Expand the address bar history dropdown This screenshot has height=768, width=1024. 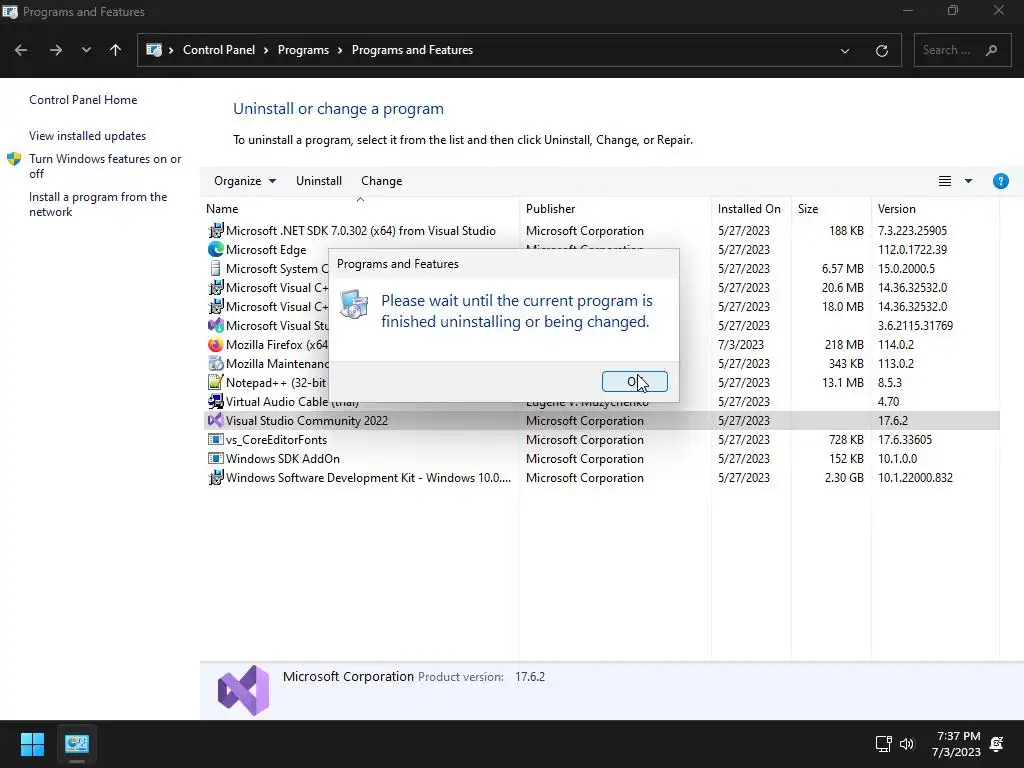[844, 50]
